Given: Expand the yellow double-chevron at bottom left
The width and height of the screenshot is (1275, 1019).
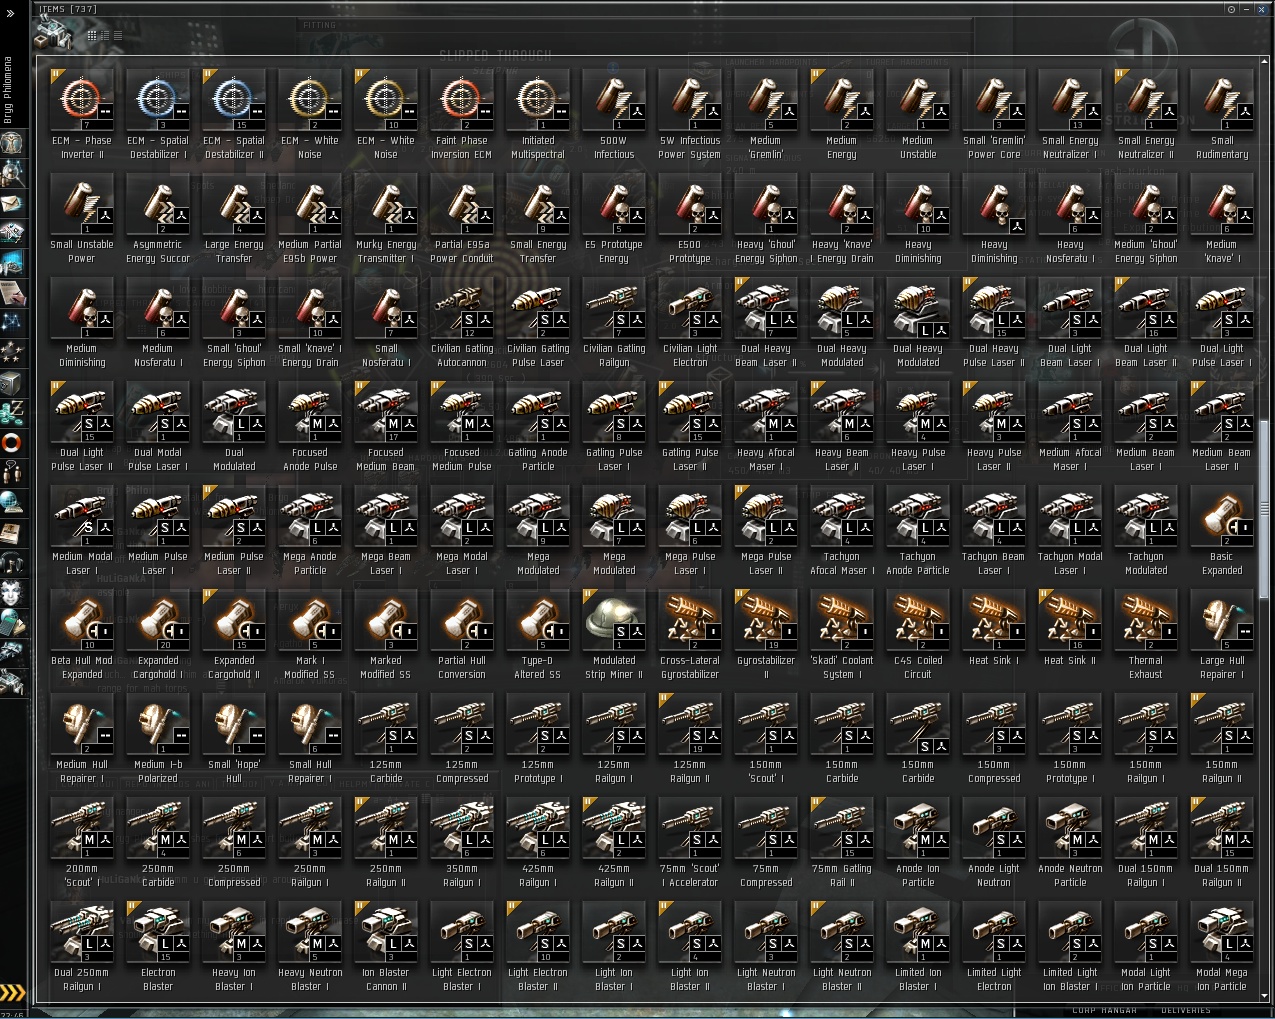Looking at the screenshot, I should point(12,992).
